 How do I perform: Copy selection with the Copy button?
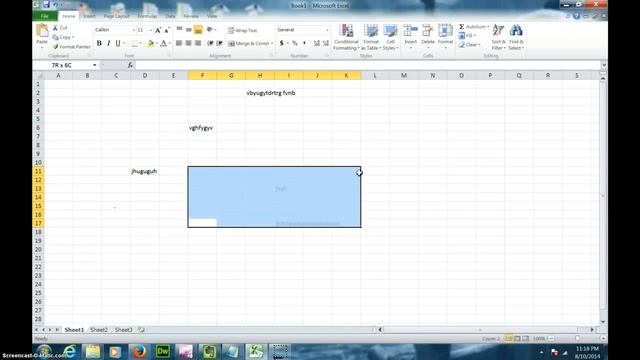pyautogui.click(x=63, y=37)
